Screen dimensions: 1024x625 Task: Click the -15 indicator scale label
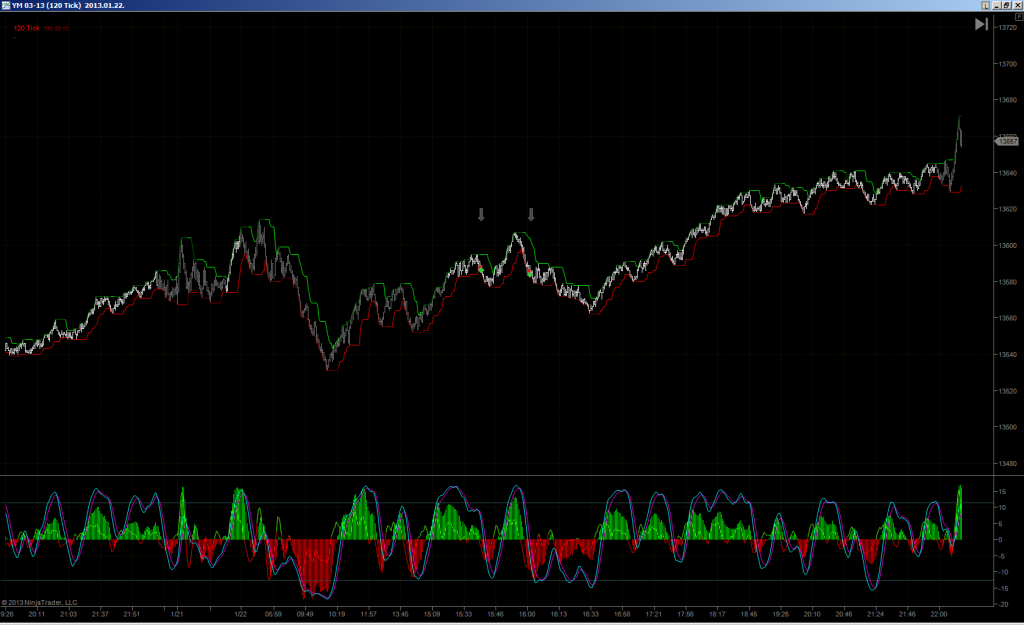pyautogui.click(x=1003, y=588)
